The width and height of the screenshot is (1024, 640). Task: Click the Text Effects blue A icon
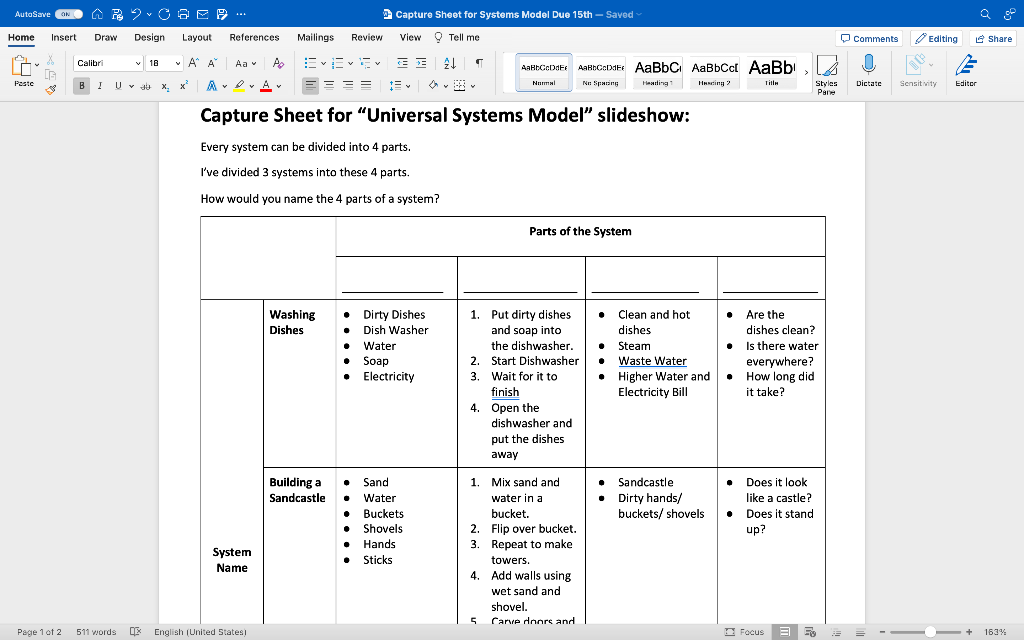click(212, 86)
